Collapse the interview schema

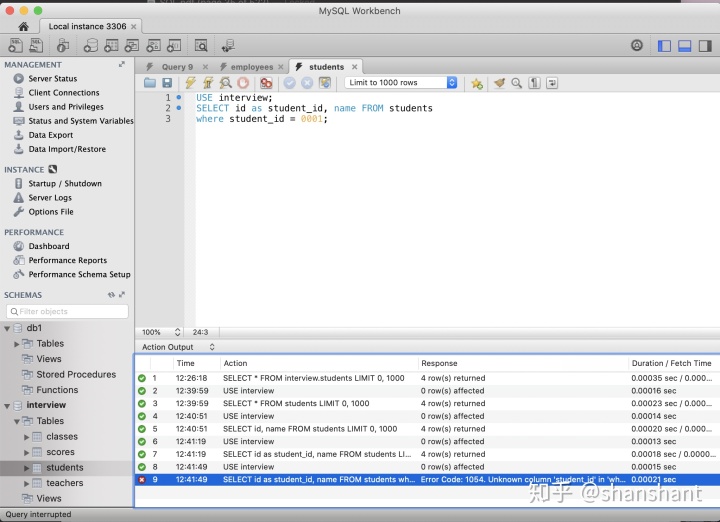pyautogui.click(x=7, y=405)
